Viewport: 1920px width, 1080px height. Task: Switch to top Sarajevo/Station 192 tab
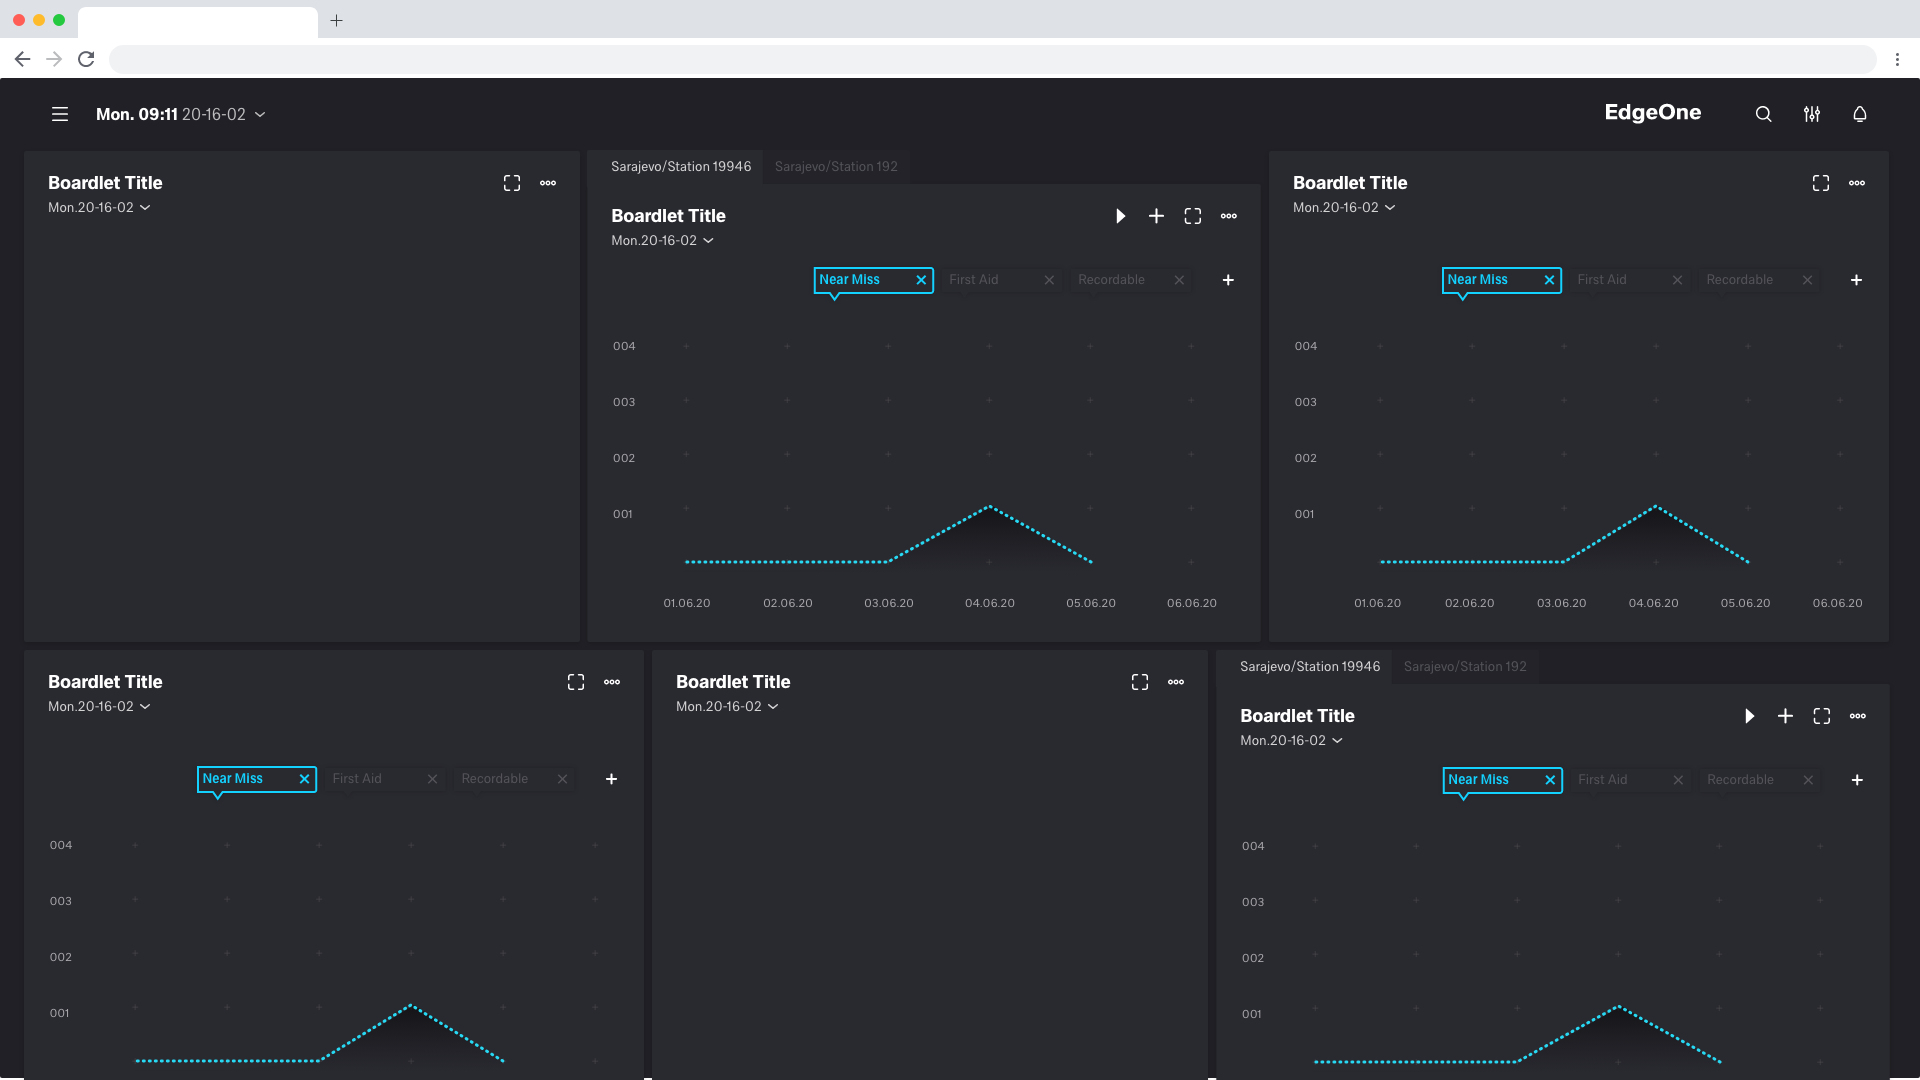click(x=836, y=167)
